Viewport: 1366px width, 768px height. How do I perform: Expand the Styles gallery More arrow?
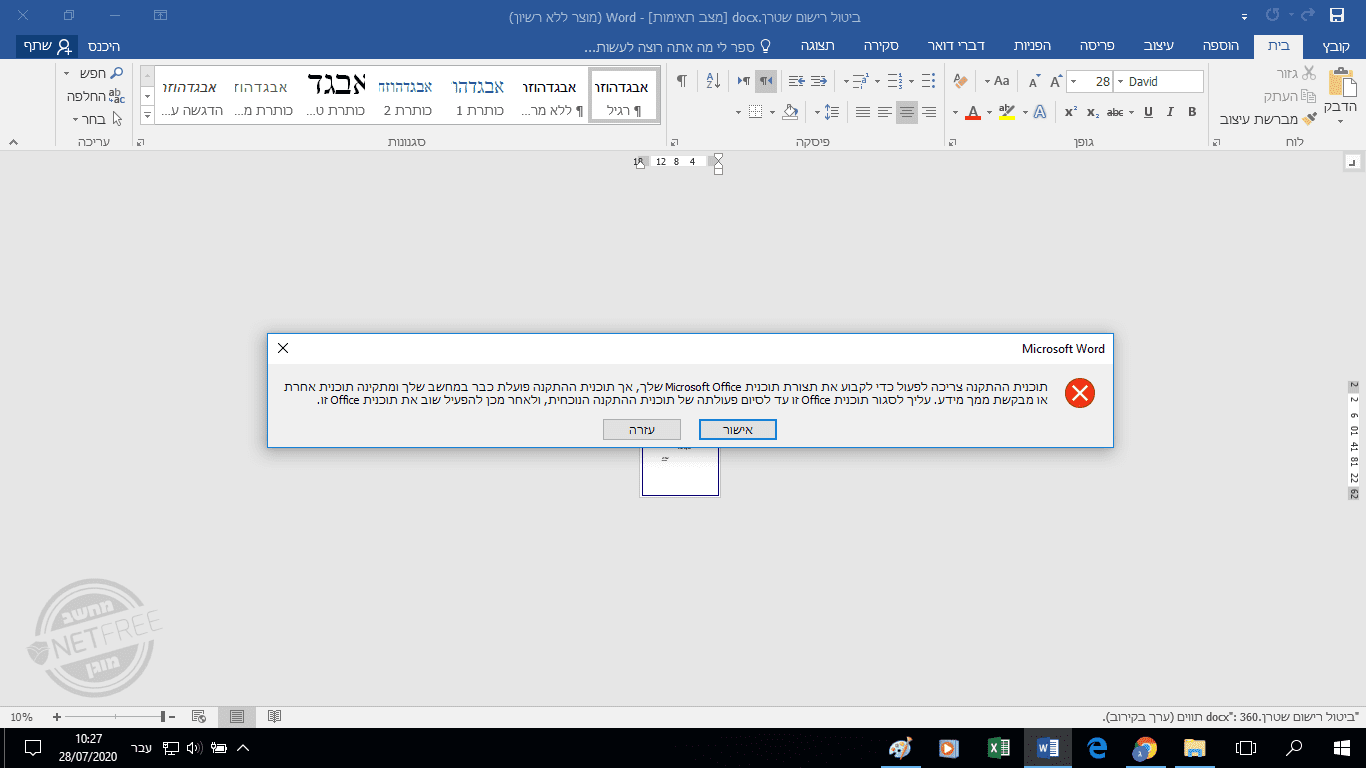147,115
